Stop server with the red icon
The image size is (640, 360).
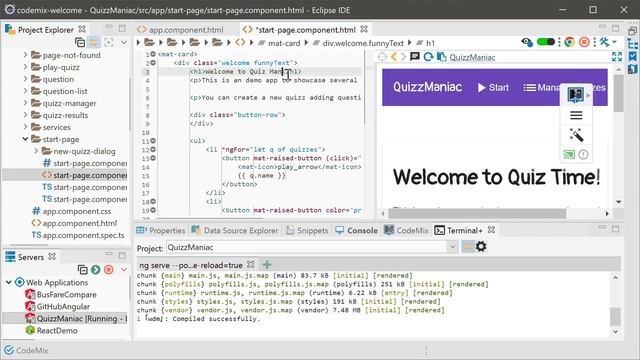109,270
